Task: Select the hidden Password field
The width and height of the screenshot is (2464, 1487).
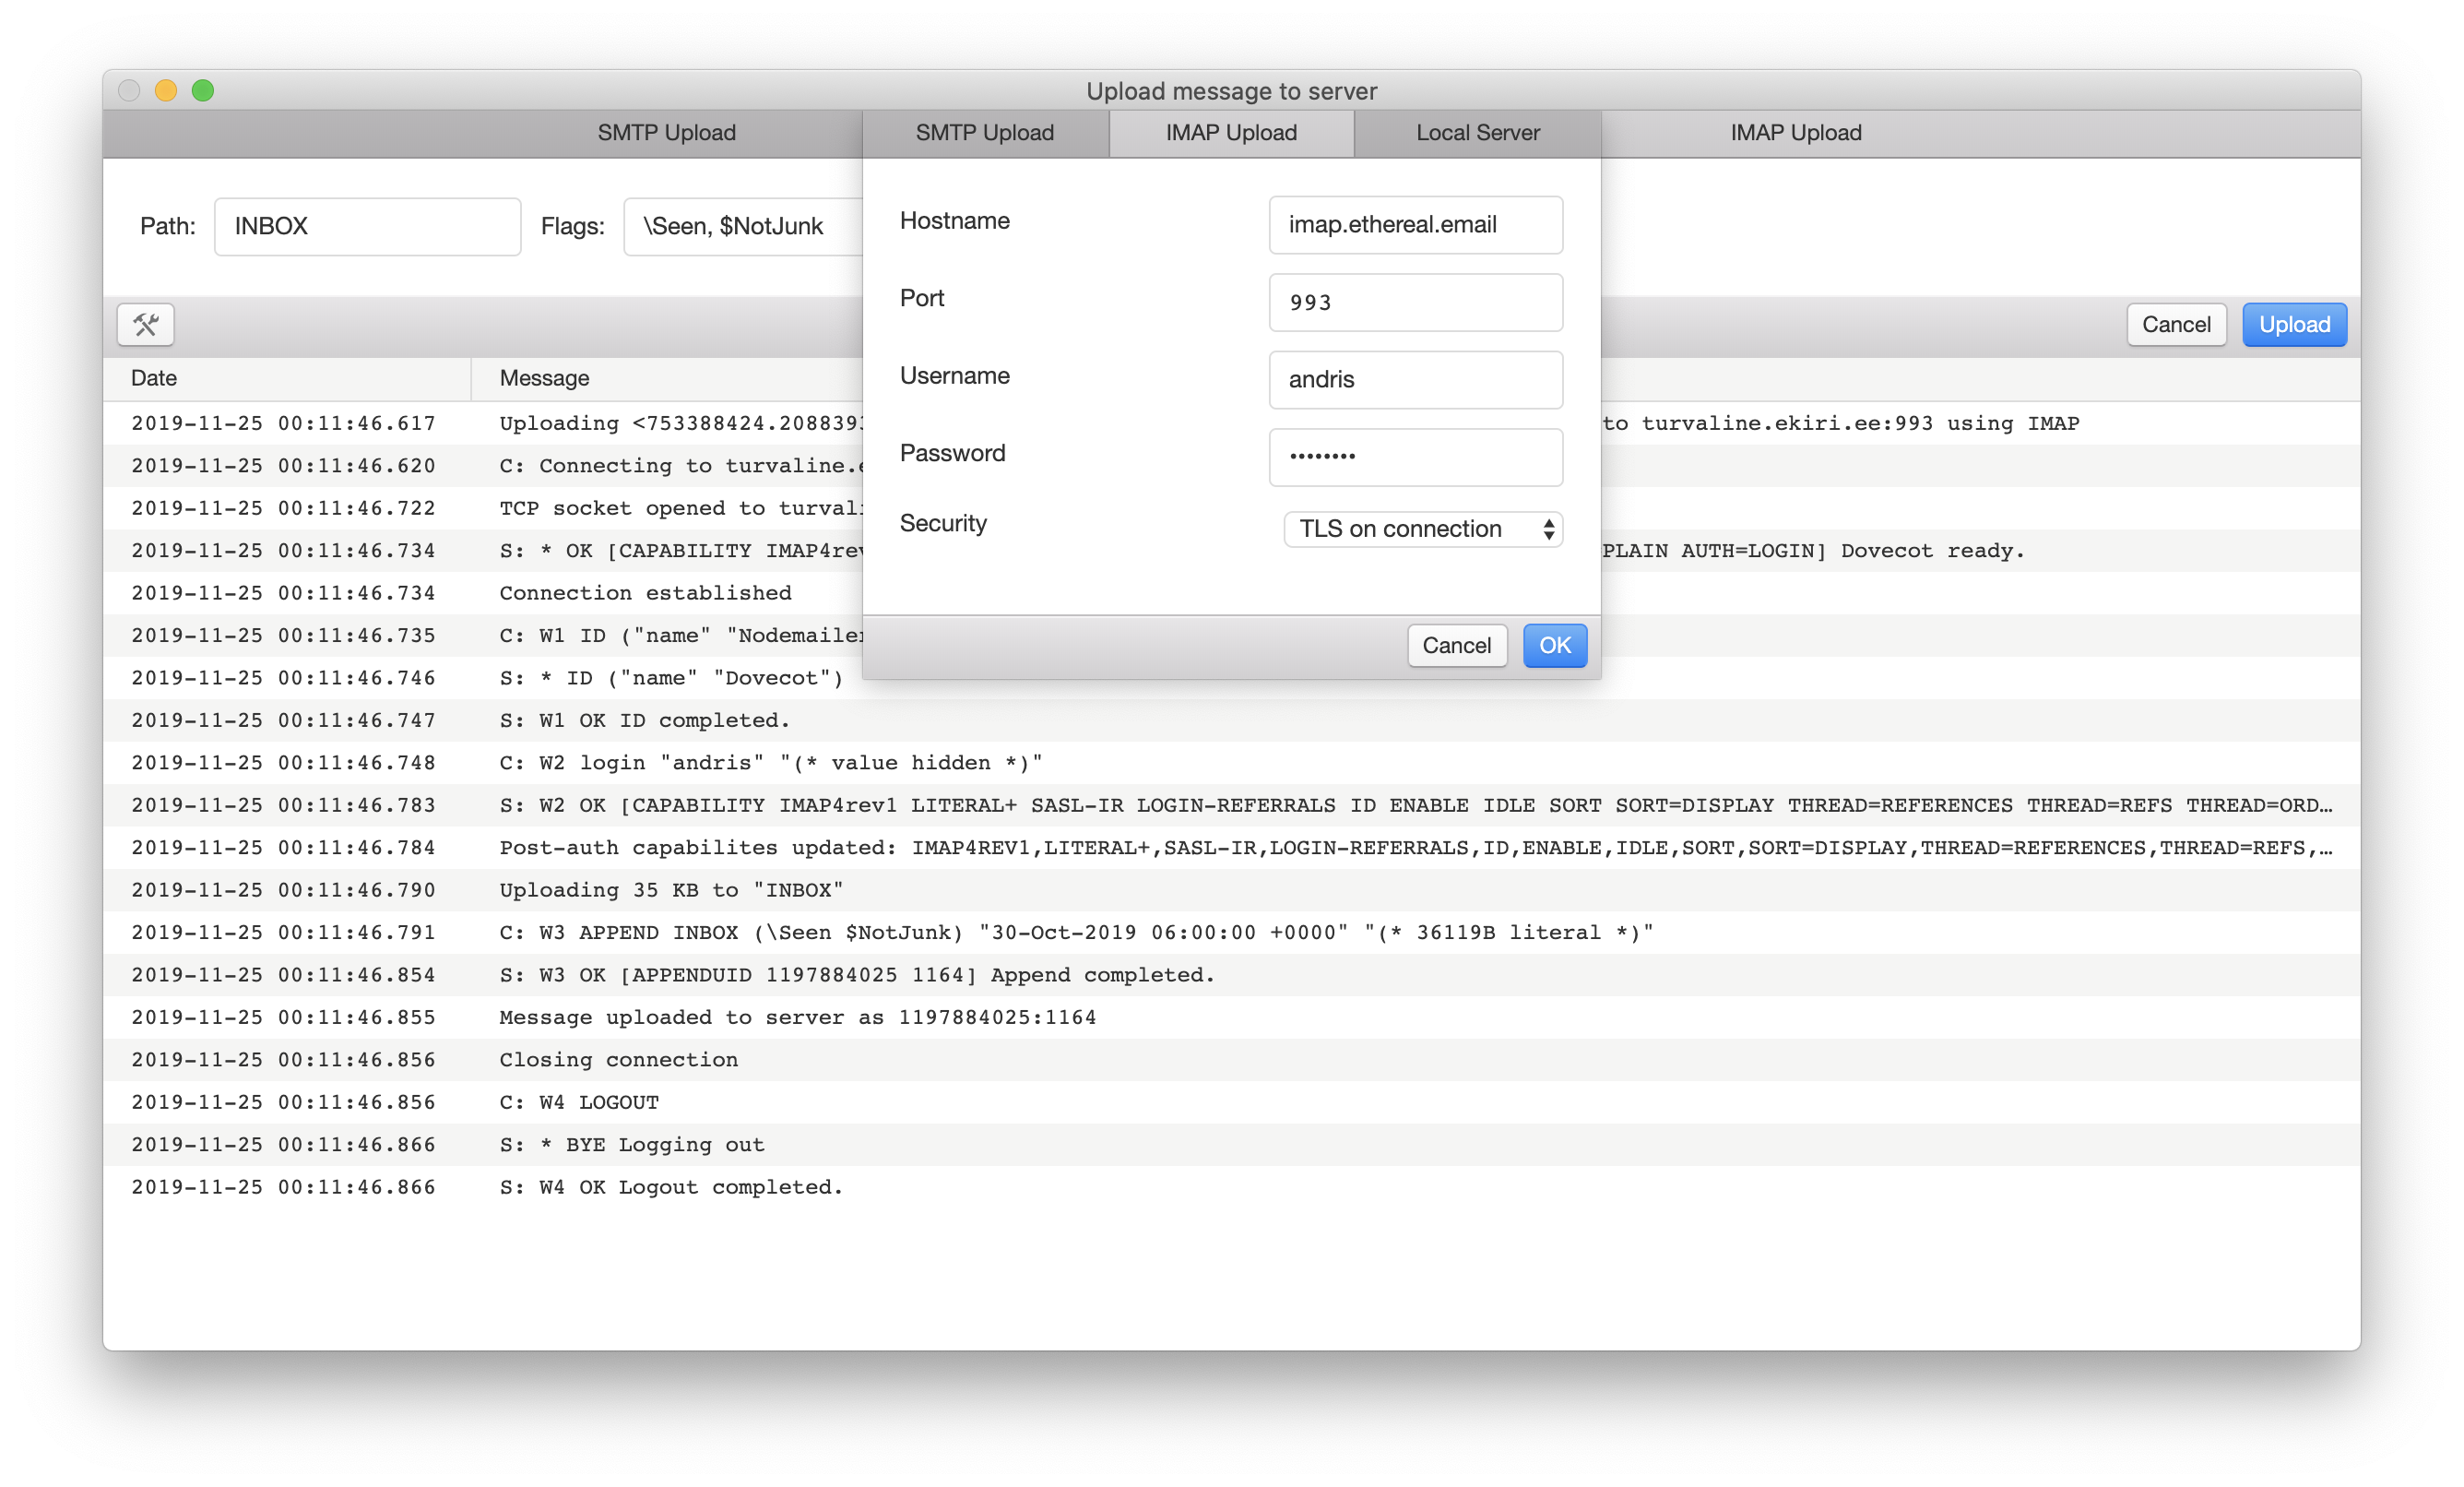Action: pos(1415,457)
